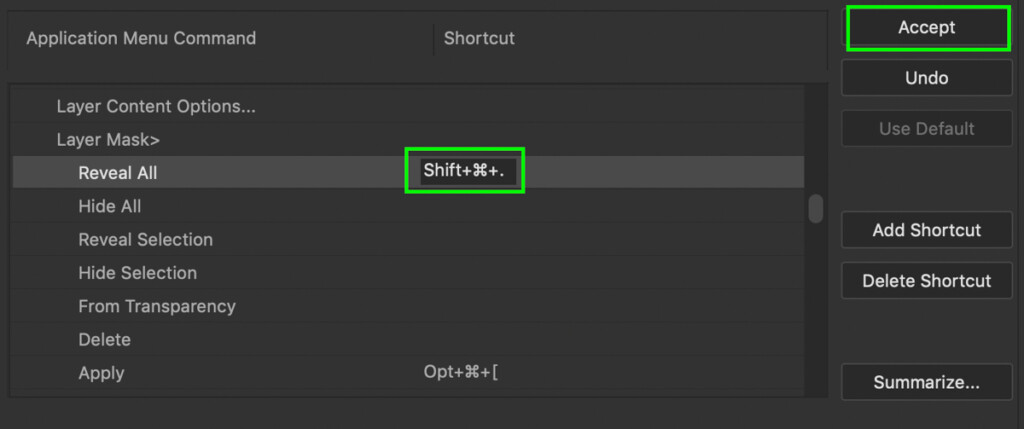The image size is (1024, 429).
Task: Select the Hide Selection command
Action: coord(138,273)
